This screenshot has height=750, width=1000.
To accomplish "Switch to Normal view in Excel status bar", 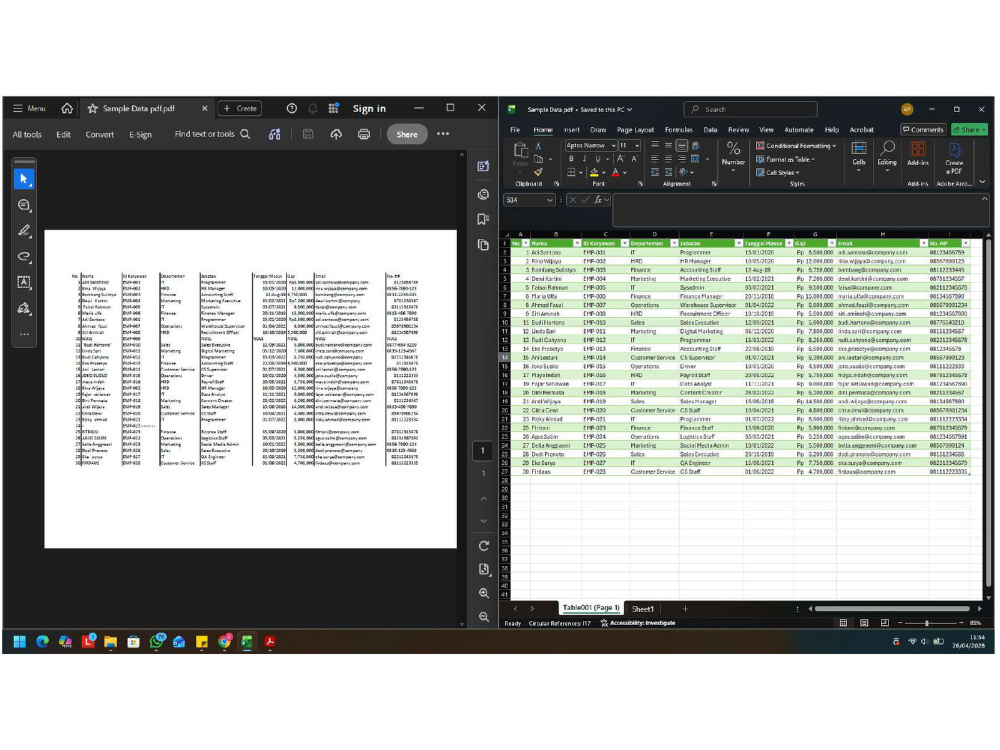I will (x=843, y=623).
